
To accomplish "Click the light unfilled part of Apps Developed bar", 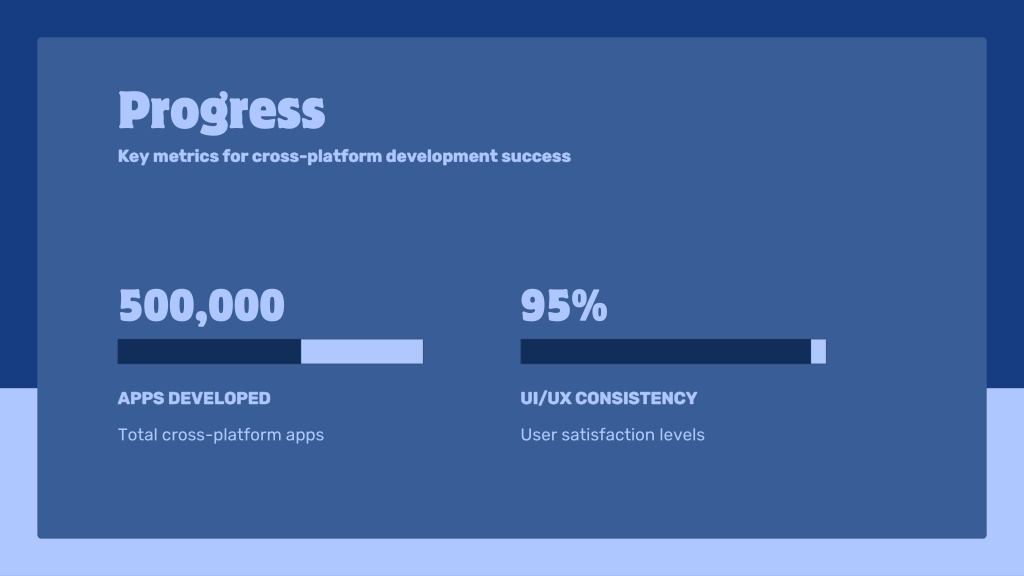I will 361,352.
